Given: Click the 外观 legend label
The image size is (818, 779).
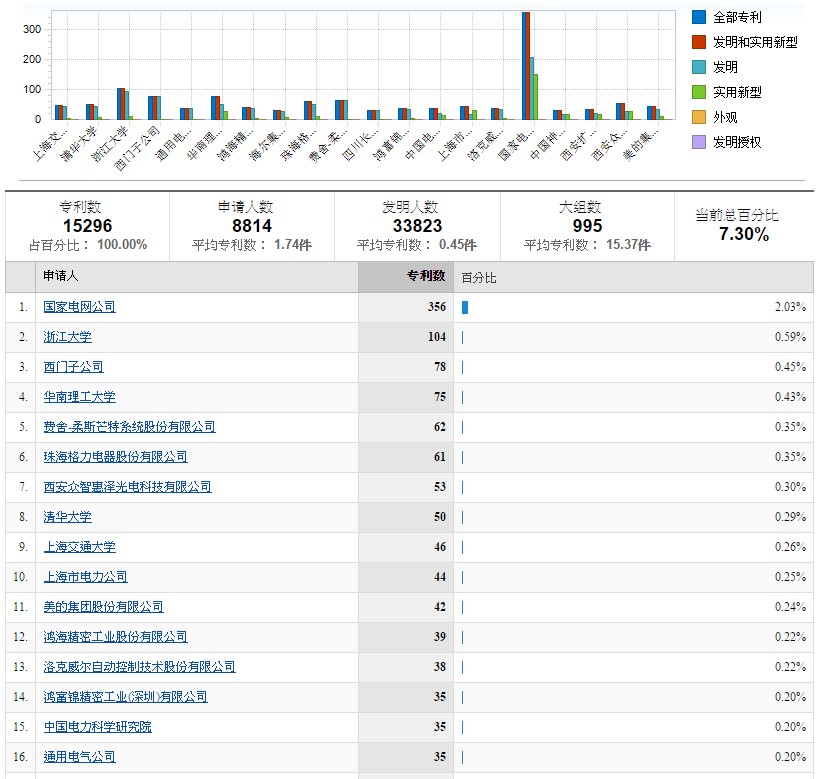Looking at the screenshot, I should coord(725,117).
